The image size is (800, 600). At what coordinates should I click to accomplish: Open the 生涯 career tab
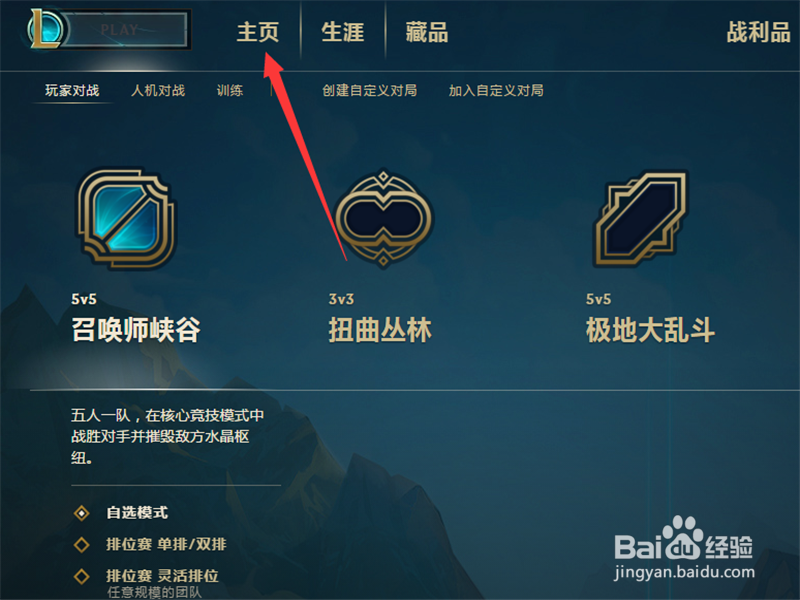342,32
